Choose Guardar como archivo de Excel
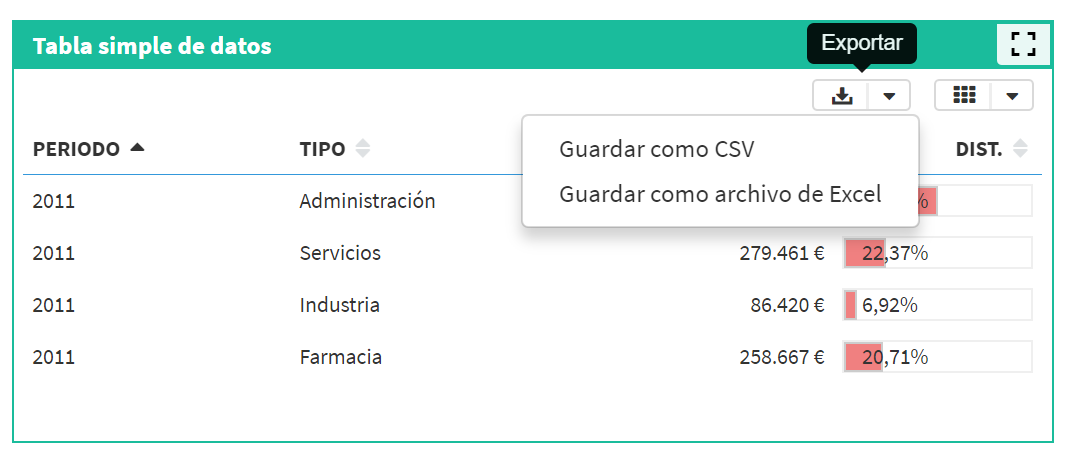The width and height of the screenshot is (1066, 459). (720, 194)
